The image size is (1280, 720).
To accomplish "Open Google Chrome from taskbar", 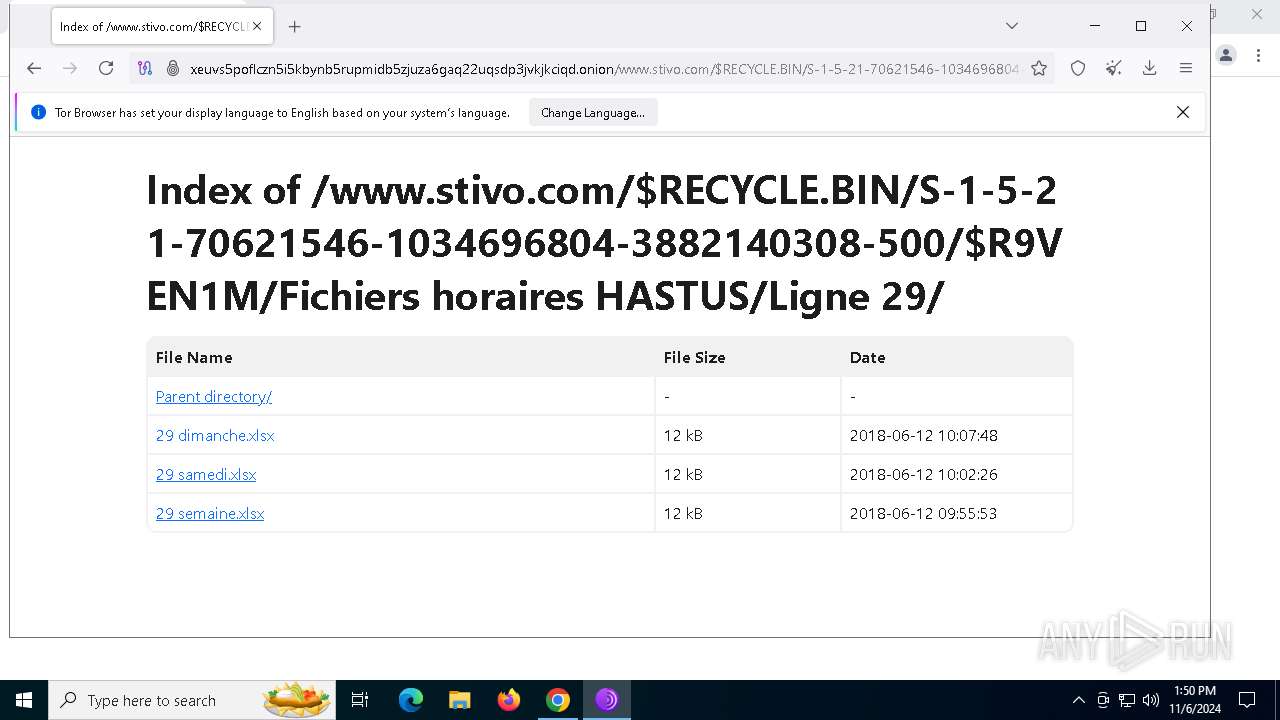I will pyautogui.click(x=558, y=700).
